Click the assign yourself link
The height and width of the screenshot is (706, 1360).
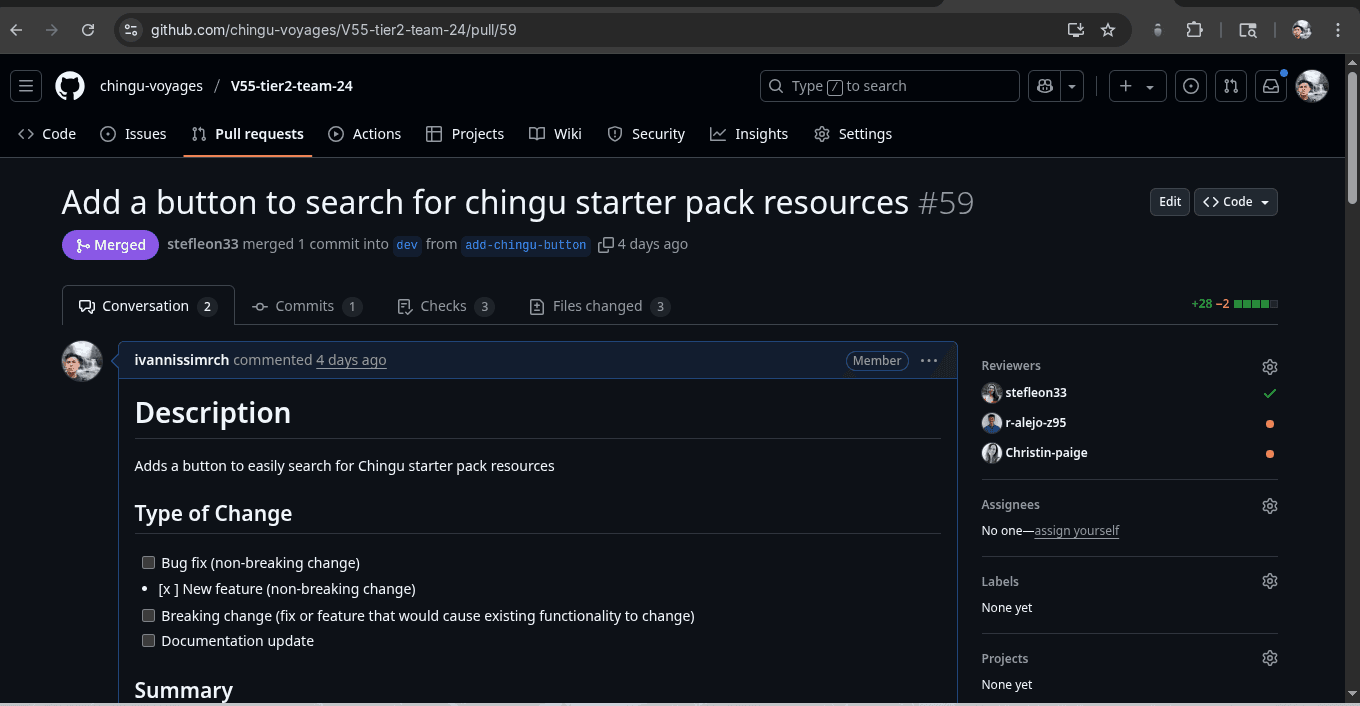point(1076,531)
